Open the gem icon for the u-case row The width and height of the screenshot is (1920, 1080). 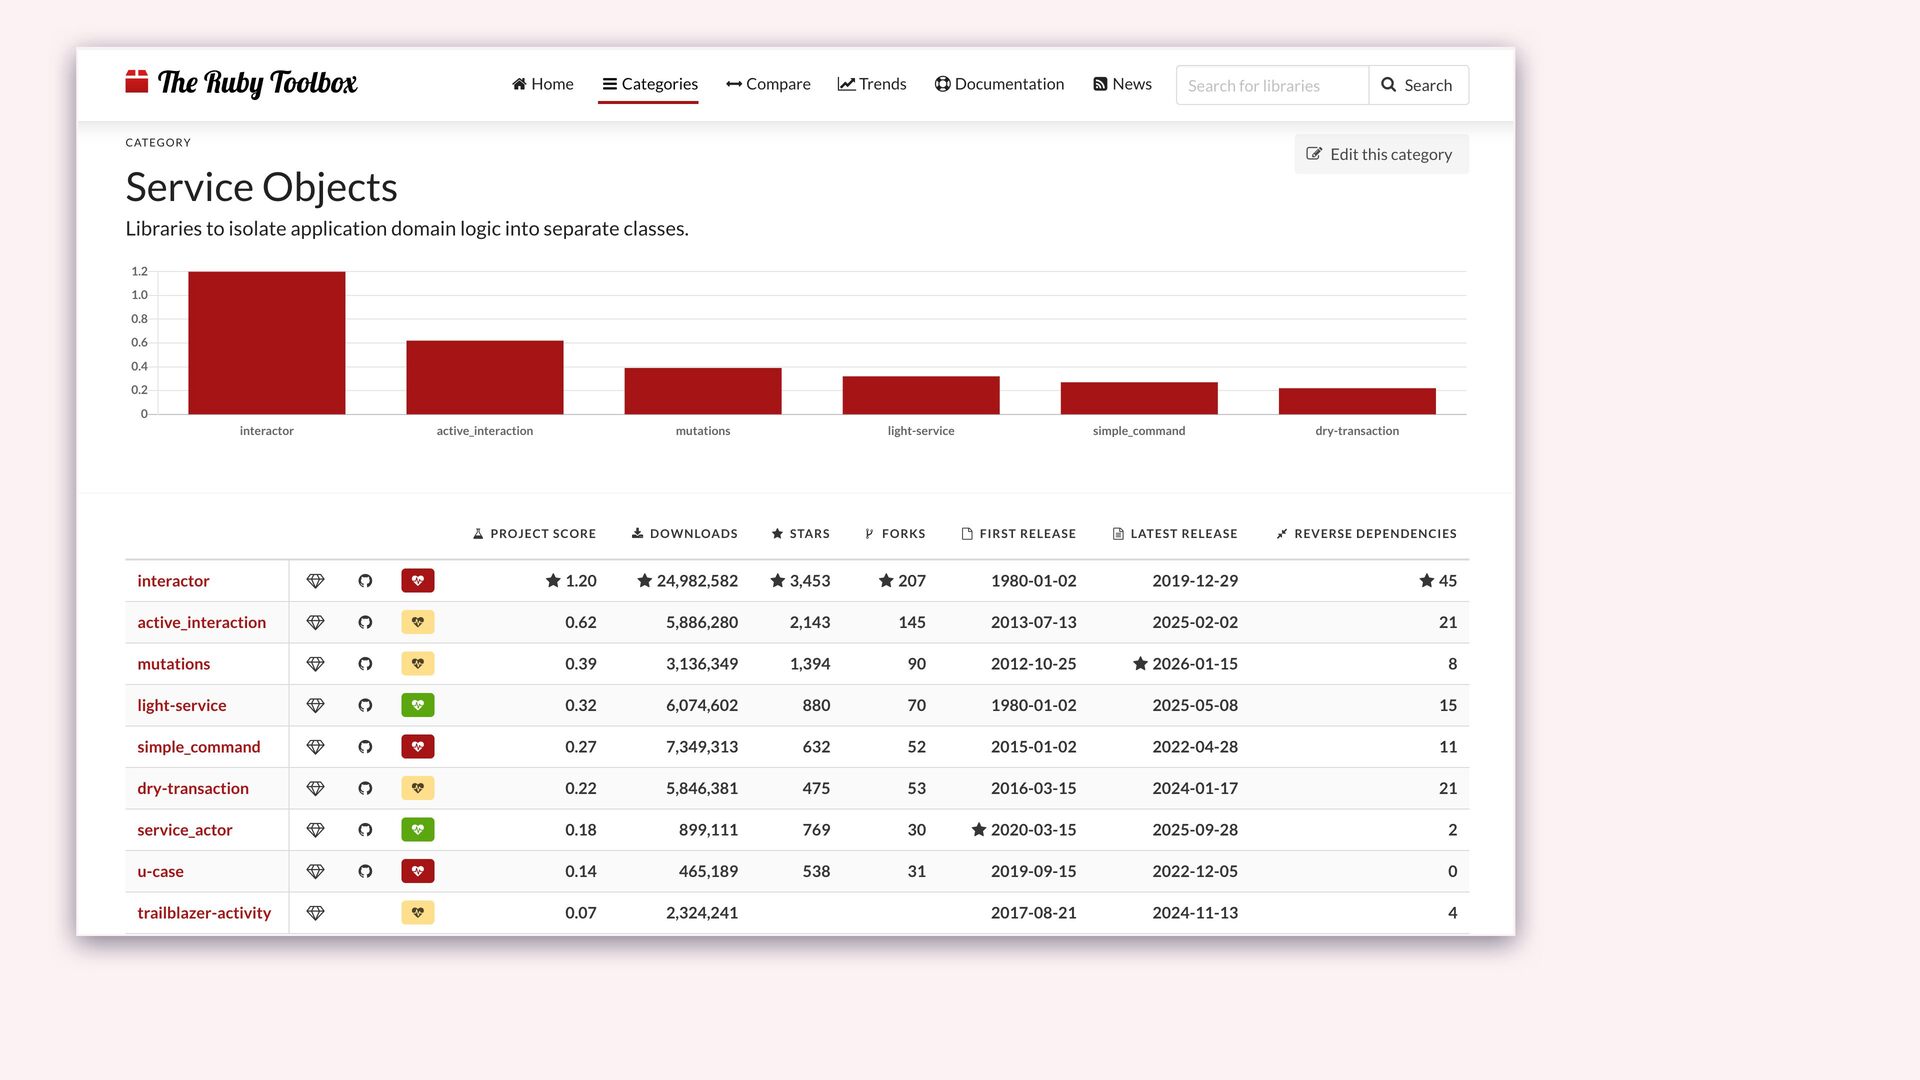point(315,872)
